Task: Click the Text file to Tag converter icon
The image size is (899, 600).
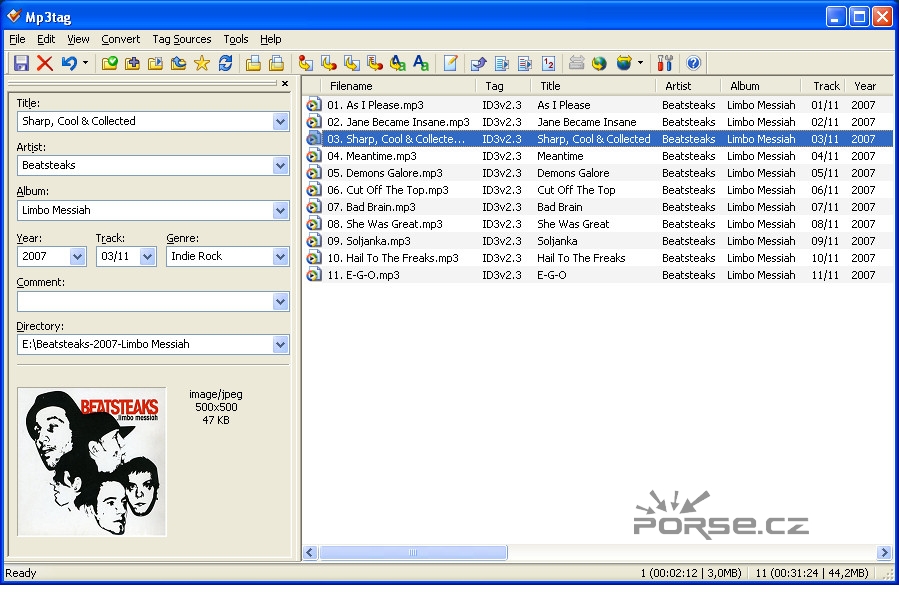Action: [x=374, y=63]
